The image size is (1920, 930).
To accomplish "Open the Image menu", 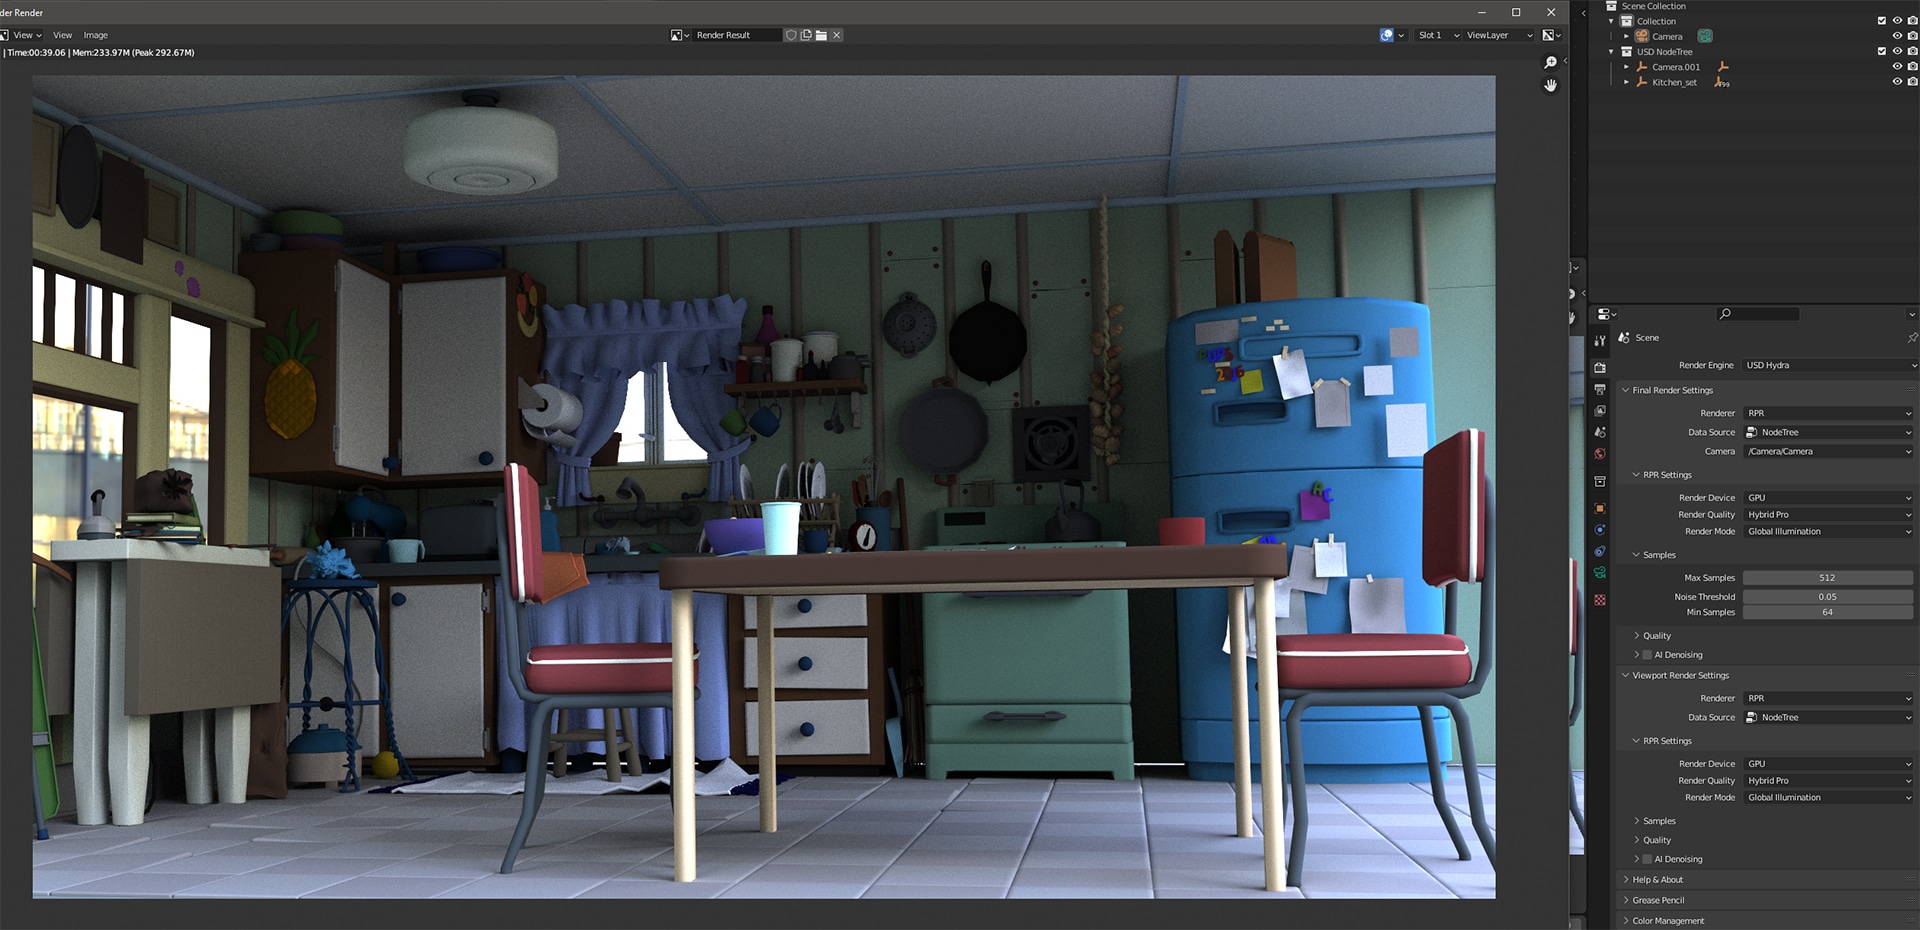I will tap(95, 35).
